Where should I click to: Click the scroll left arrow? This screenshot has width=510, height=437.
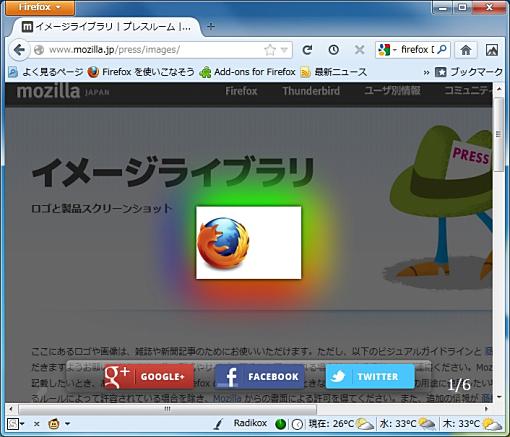[11, 409]
